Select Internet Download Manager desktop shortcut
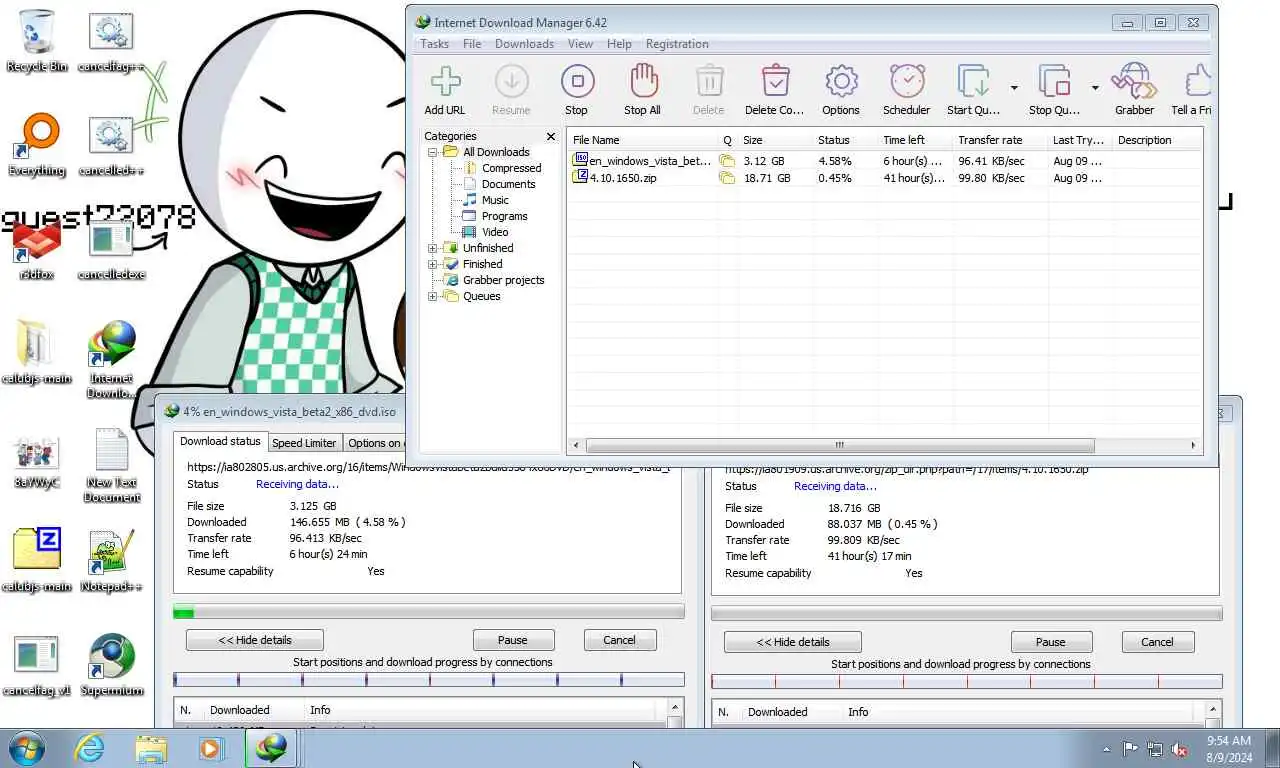The height and width of the screenshot is (768, 1280). coord(112,360)
